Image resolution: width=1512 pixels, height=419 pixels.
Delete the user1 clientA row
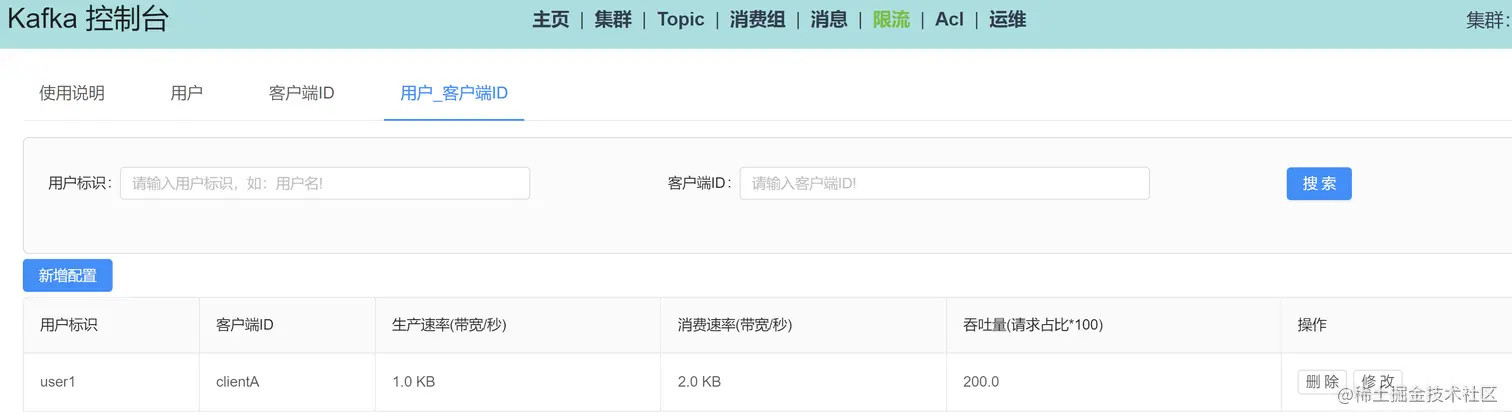pyautogui.click(x=1322, y=382)
